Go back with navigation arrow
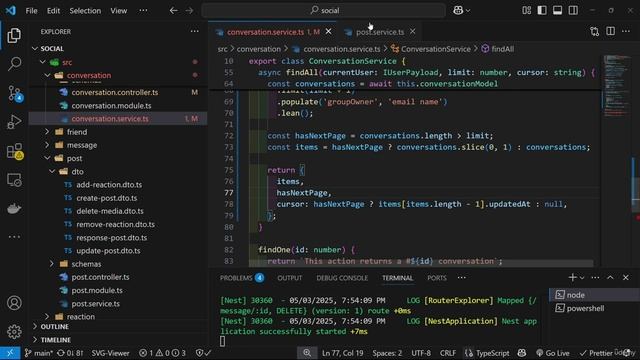640x360 pixels. pyautogui.click(x=173, y=11)
